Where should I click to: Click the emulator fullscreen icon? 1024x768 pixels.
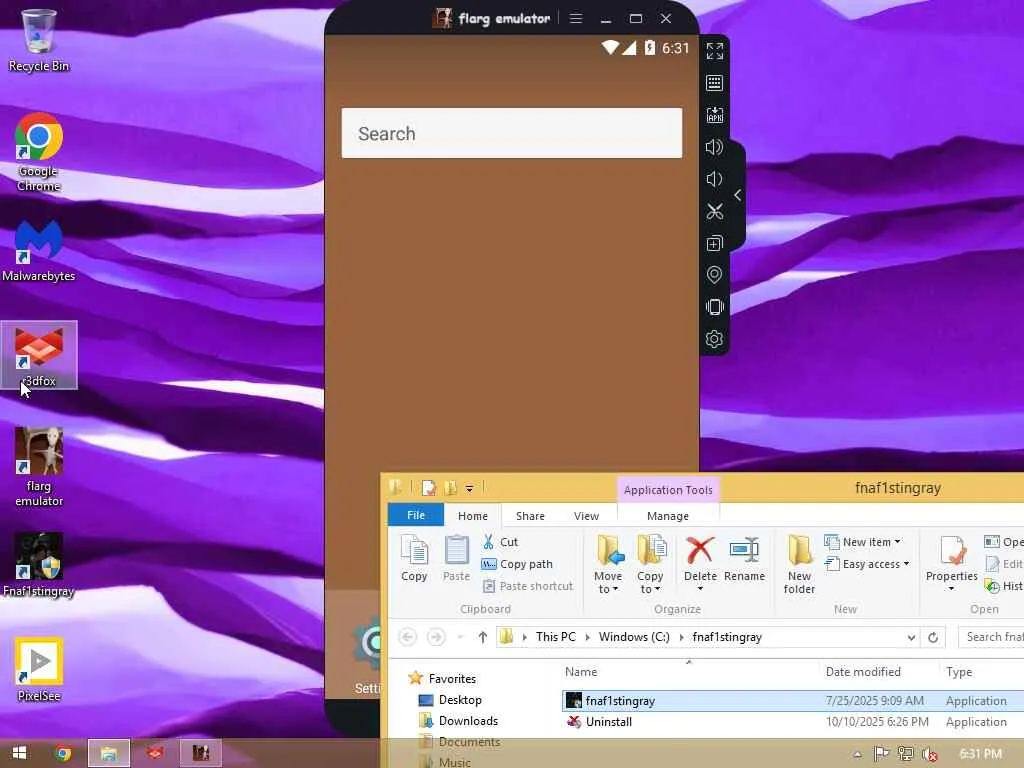pyautogui.click(x=714, y=51)
